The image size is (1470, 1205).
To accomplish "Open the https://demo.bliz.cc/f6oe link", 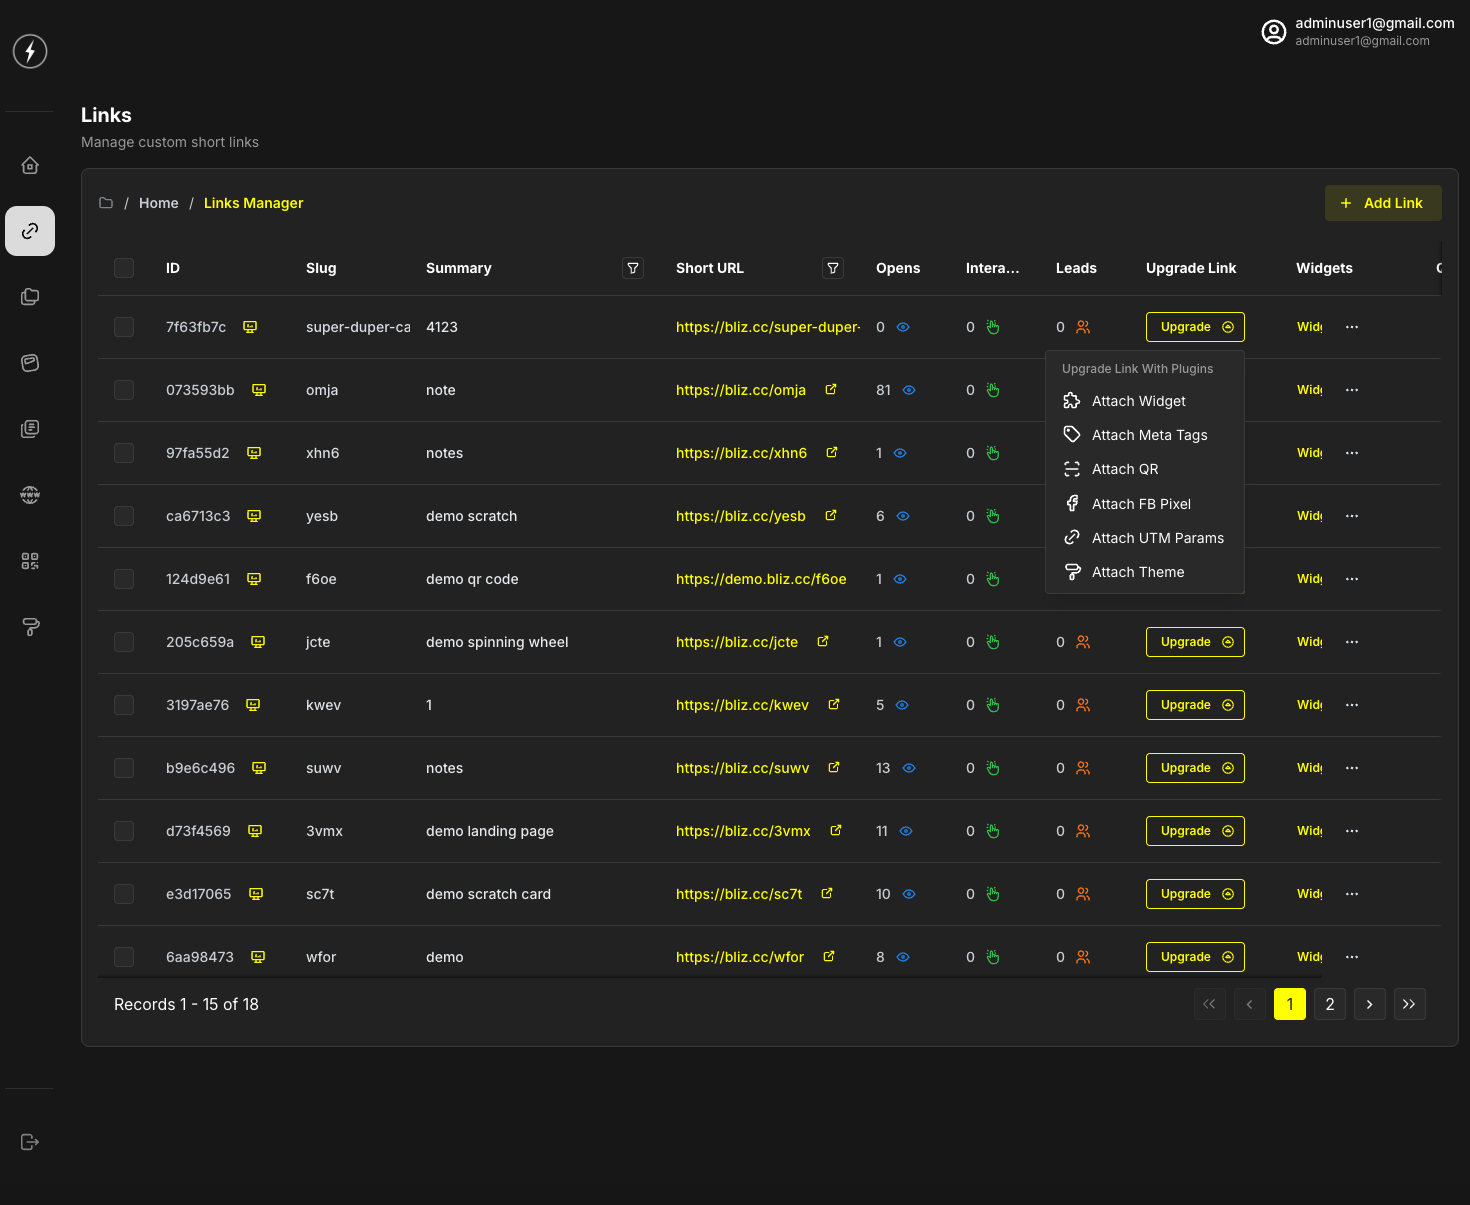I will (761, 579).
